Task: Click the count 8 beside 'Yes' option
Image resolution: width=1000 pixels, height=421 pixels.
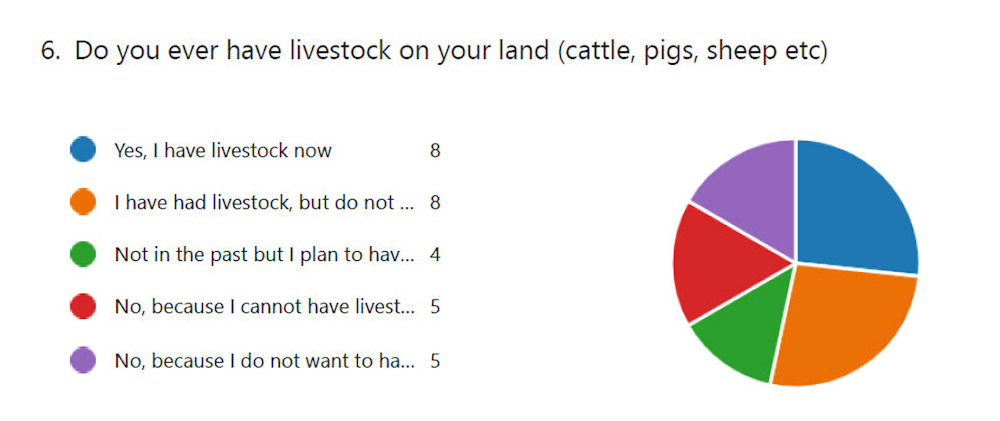Action: pyautogui.click(x=435, y=151)
